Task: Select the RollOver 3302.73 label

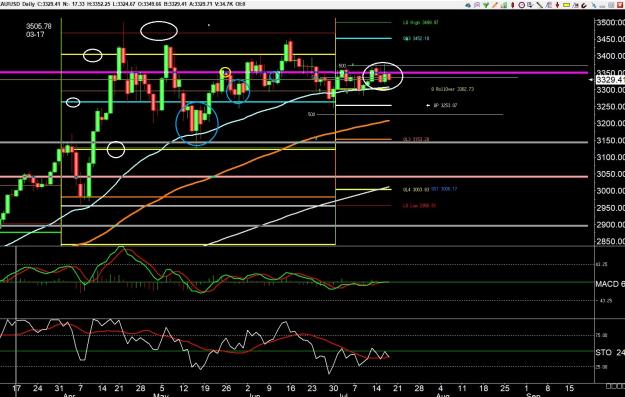Action: pyautogui.click(x=452, y=89)
